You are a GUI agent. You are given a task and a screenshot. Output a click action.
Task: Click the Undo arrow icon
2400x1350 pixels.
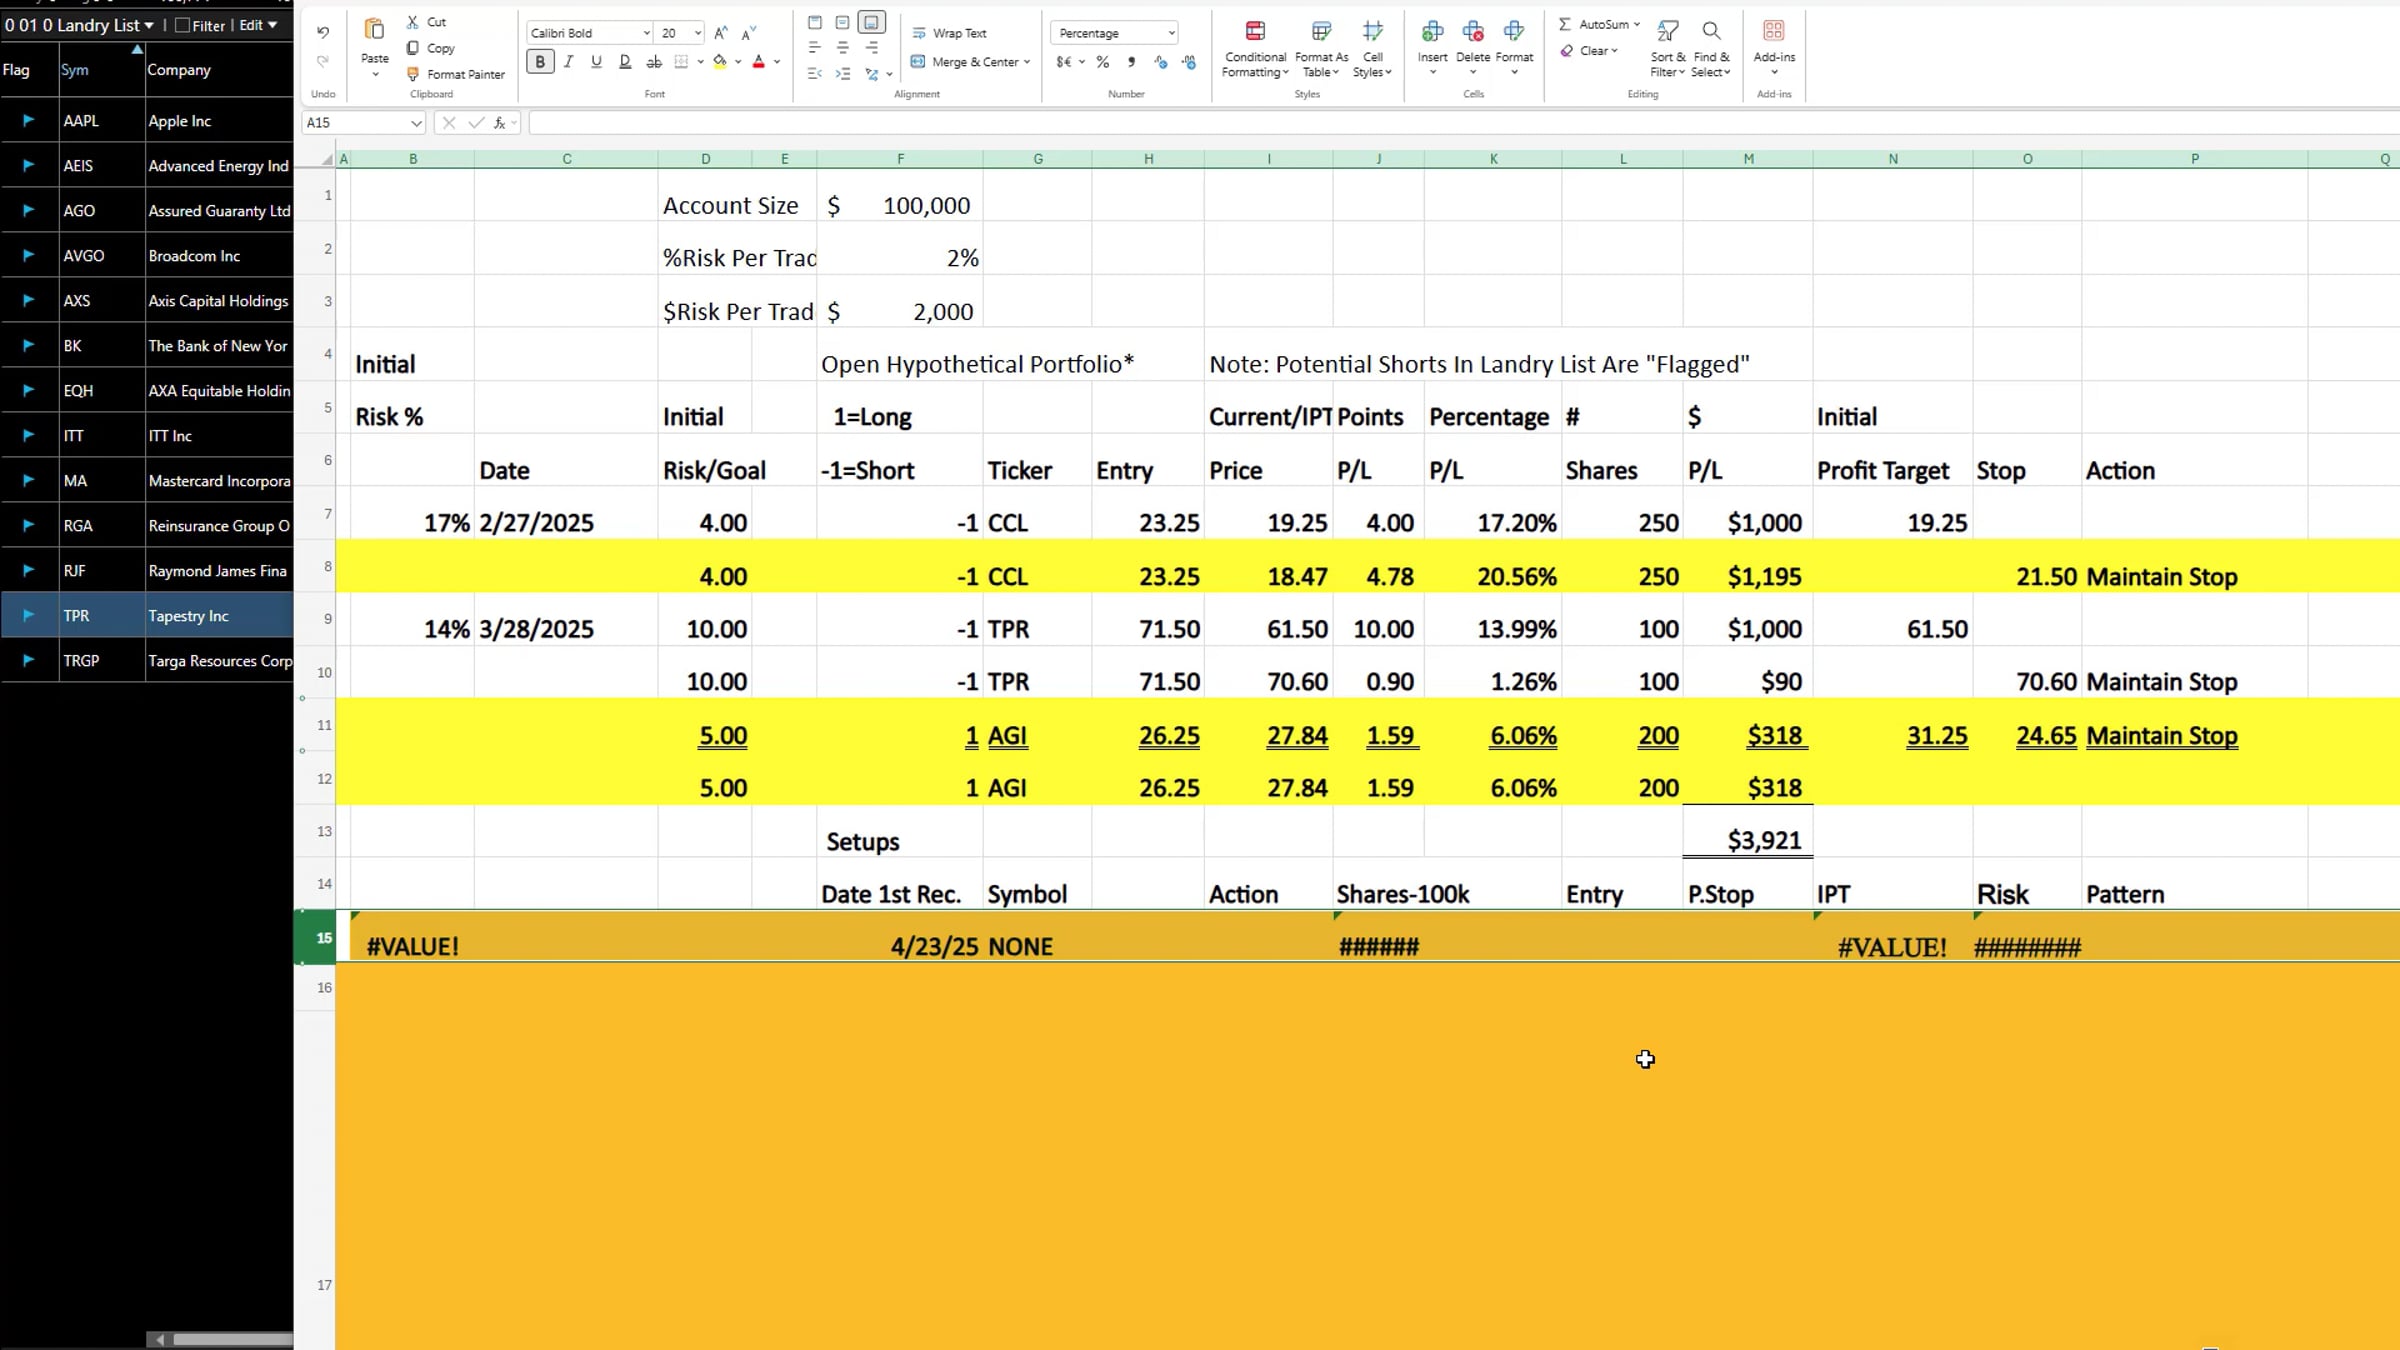(323, 33)
